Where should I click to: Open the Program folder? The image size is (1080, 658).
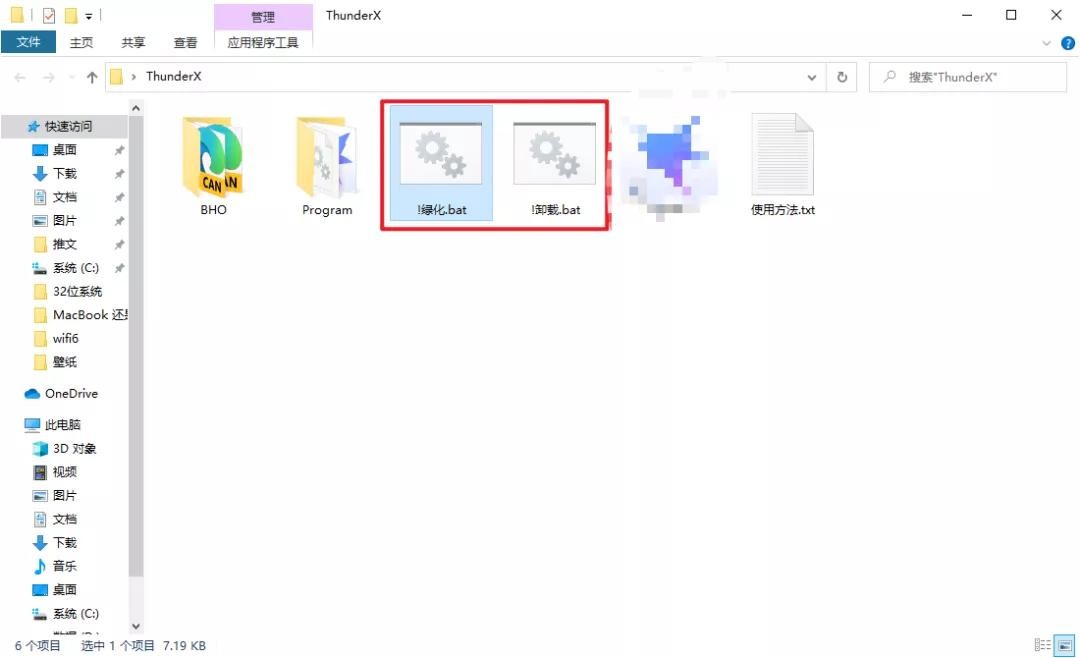click(327, 157)
